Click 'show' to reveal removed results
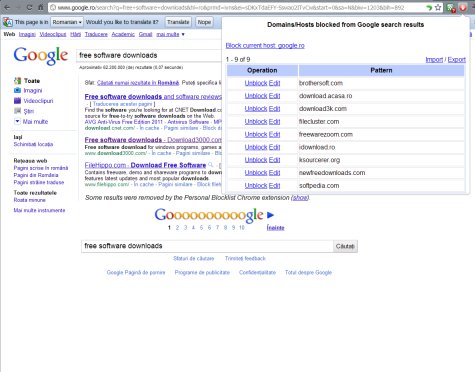The height and width of the screenshot is (372, 475). coord(300,198)
